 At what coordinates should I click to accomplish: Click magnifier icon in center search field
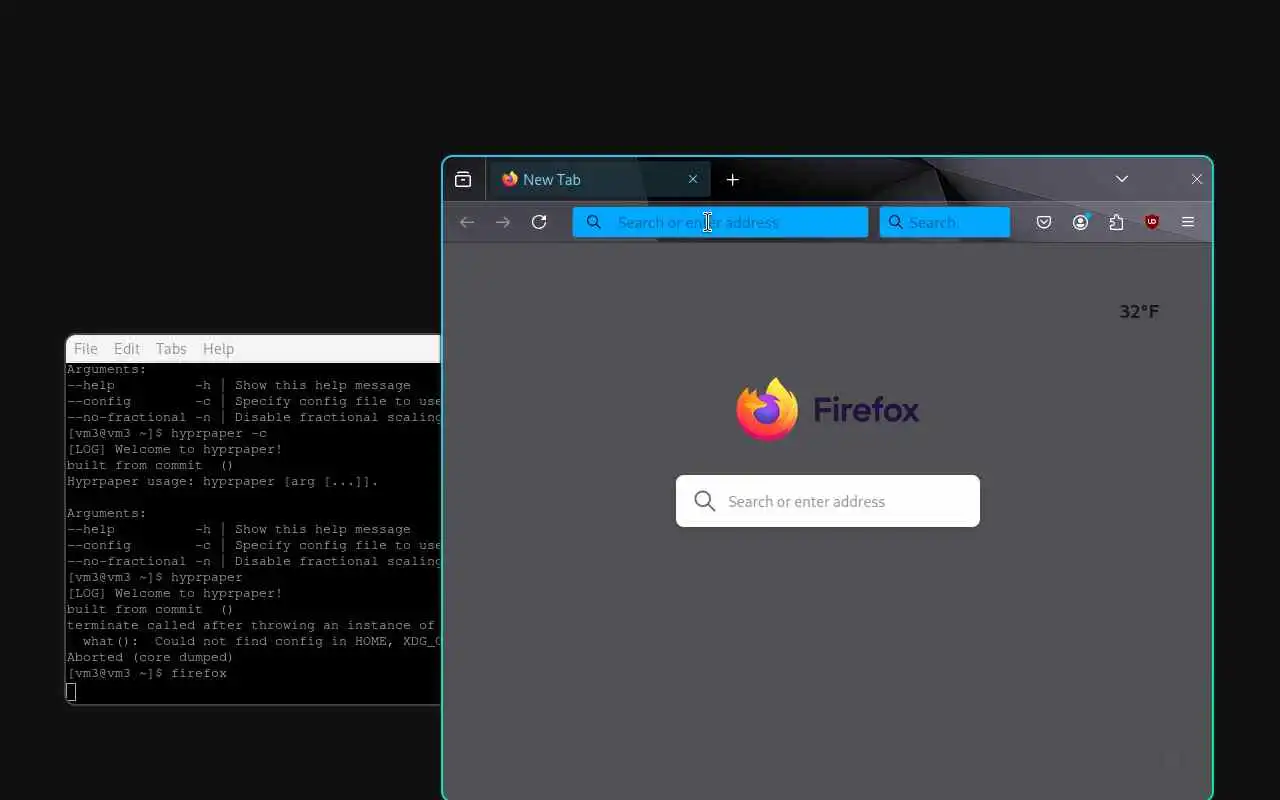705,501
